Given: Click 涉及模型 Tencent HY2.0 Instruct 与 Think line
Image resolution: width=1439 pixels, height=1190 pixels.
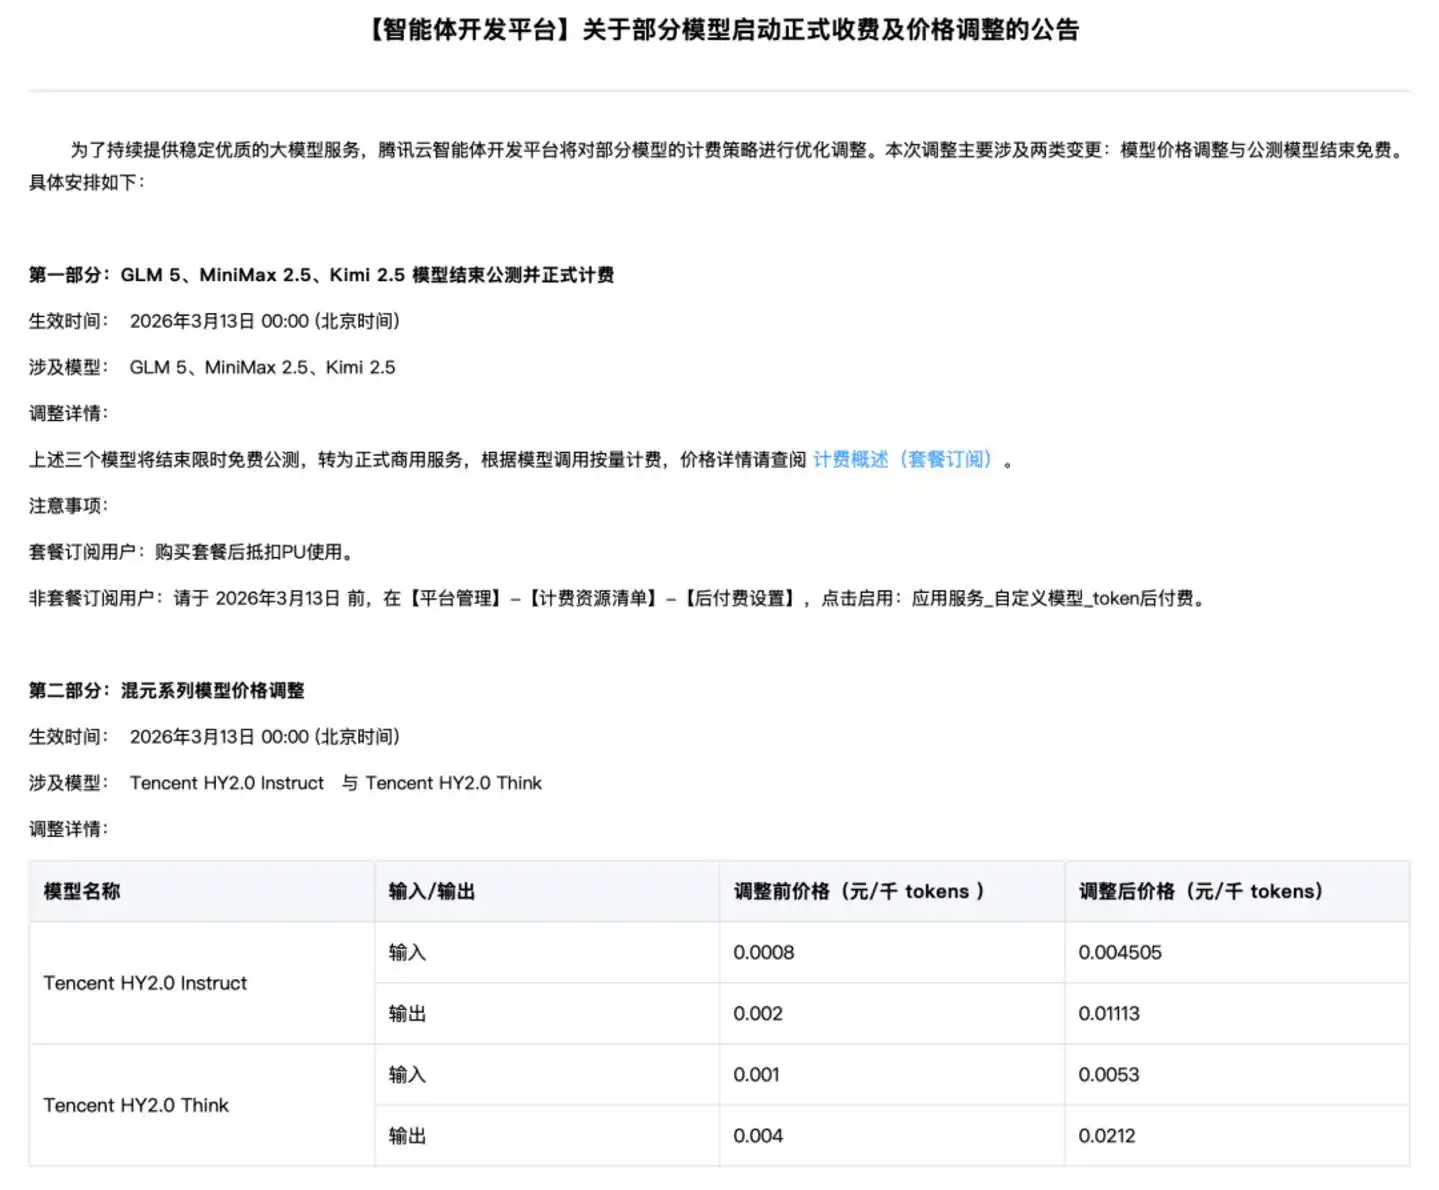Looking at the screenshot, I should point(285,783).
